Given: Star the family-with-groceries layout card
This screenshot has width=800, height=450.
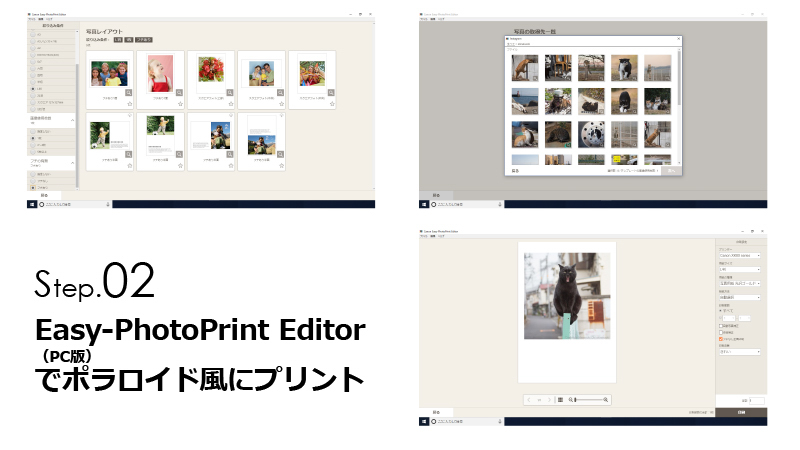Looking at the screenshot, I should (281, 104).
